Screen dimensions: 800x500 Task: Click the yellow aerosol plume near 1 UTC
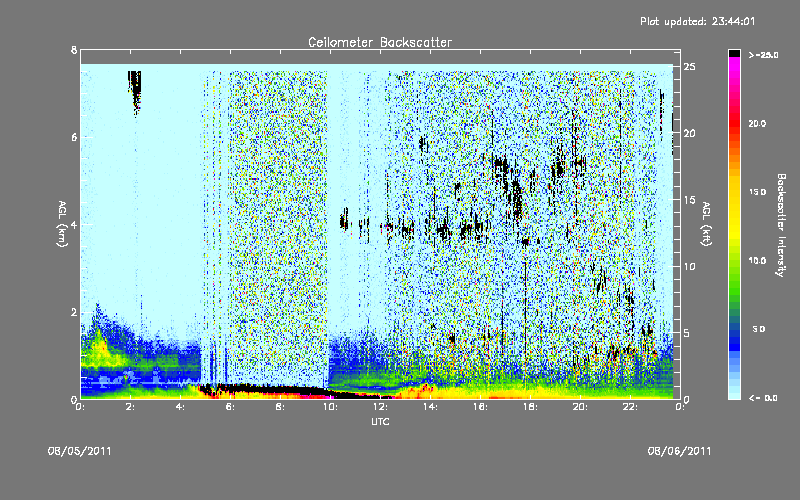101,349
